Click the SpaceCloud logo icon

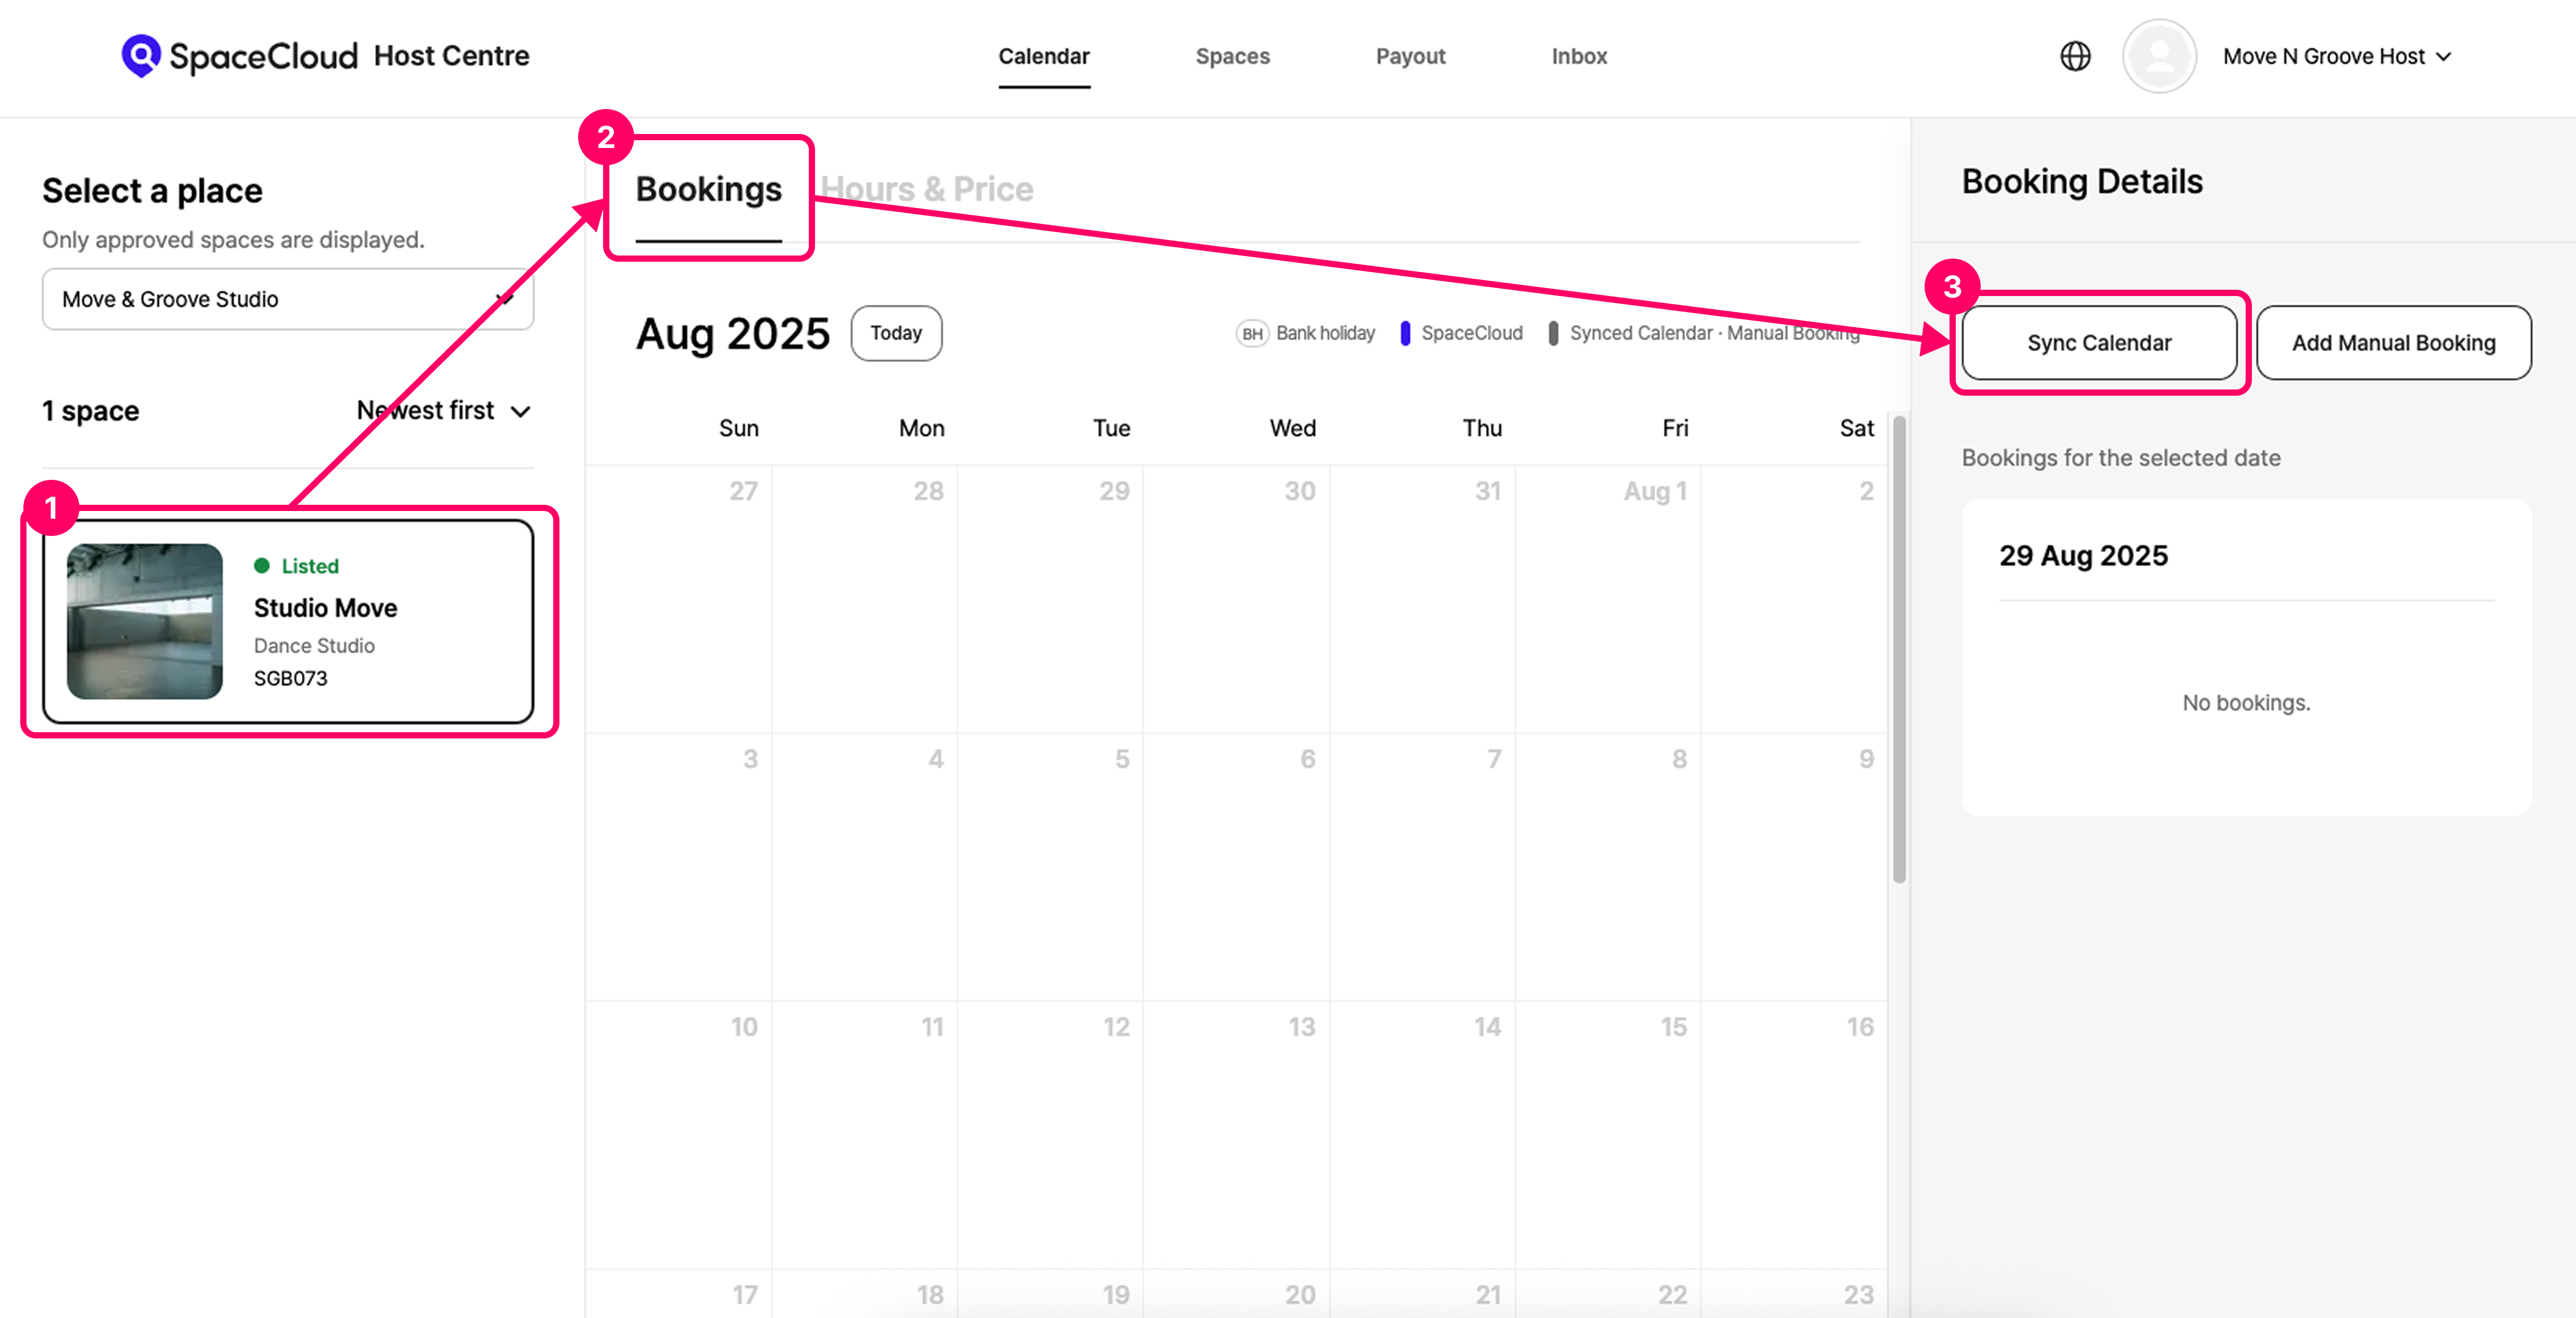pyautogui.click(x=141, y=56)
